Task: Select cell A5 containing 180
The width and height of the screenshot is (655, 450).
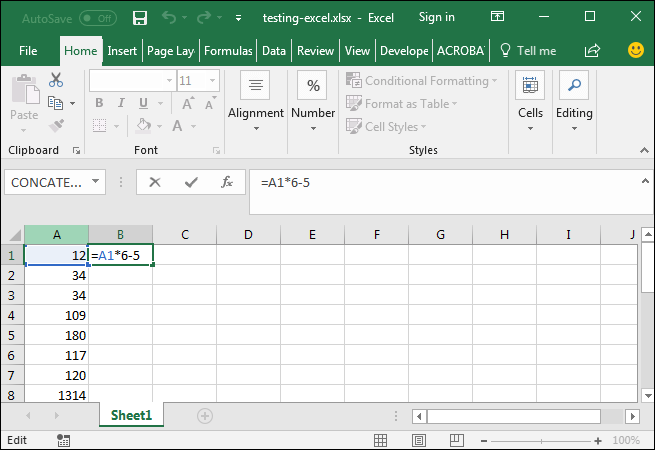Action: coord(56,334)
